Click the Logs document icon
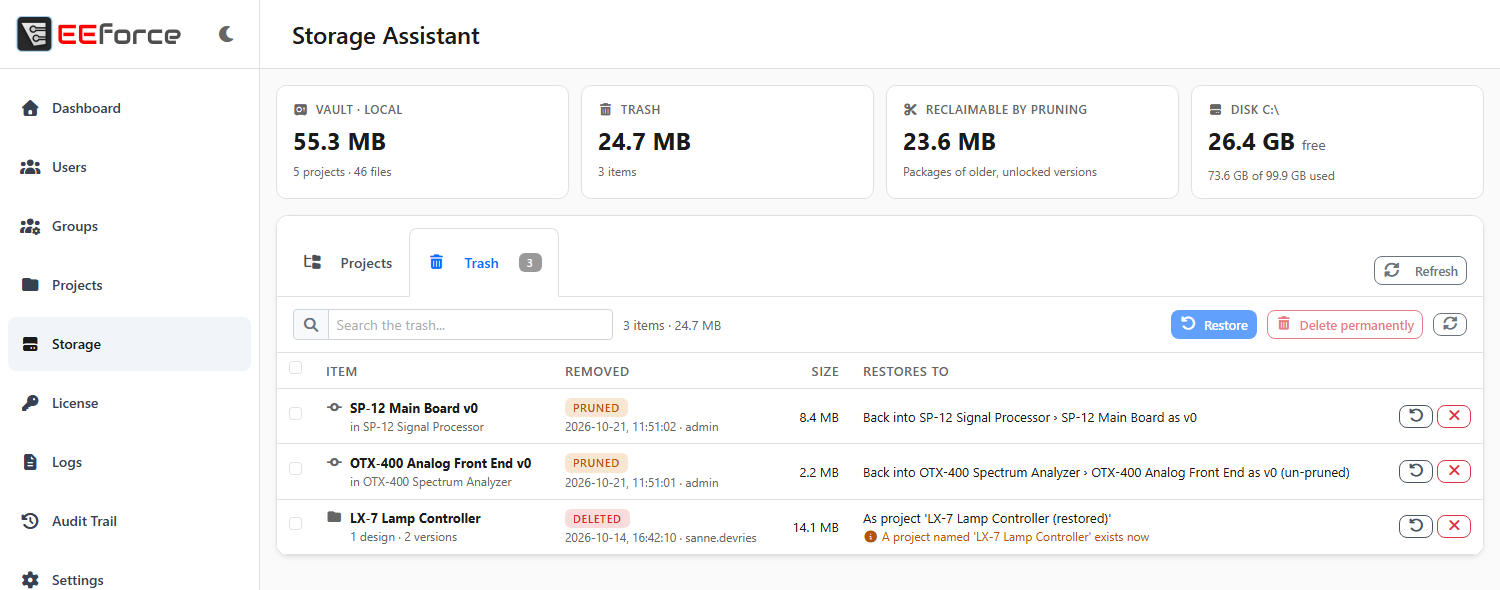The image size is (1500, 590). (x=30, y=462)
